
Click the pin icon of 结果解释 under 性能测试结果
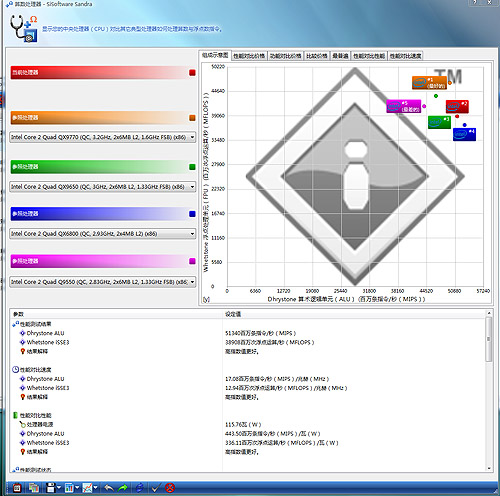pyautogui.click(x=23, y=351)
